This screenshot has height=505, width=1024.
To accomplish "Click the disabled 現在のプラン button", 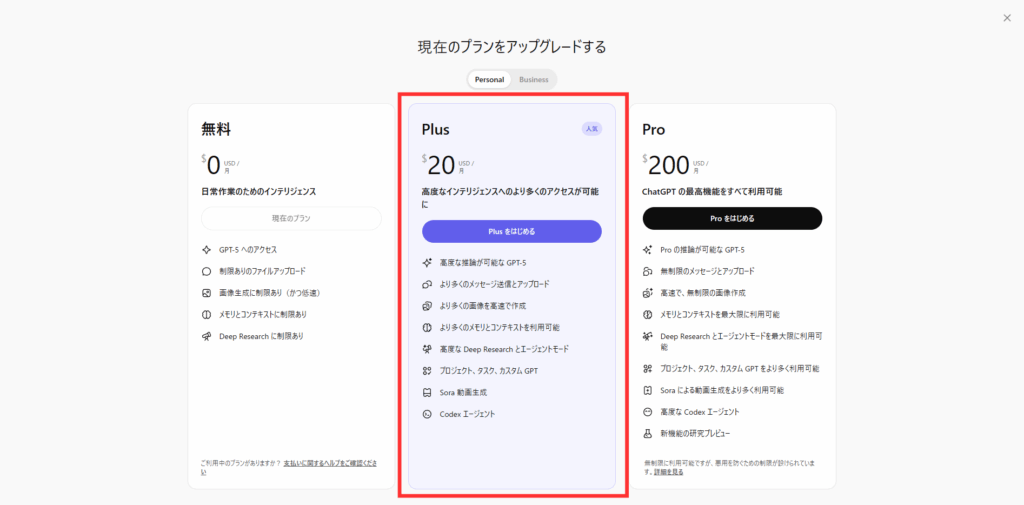I will coord(291,218).
